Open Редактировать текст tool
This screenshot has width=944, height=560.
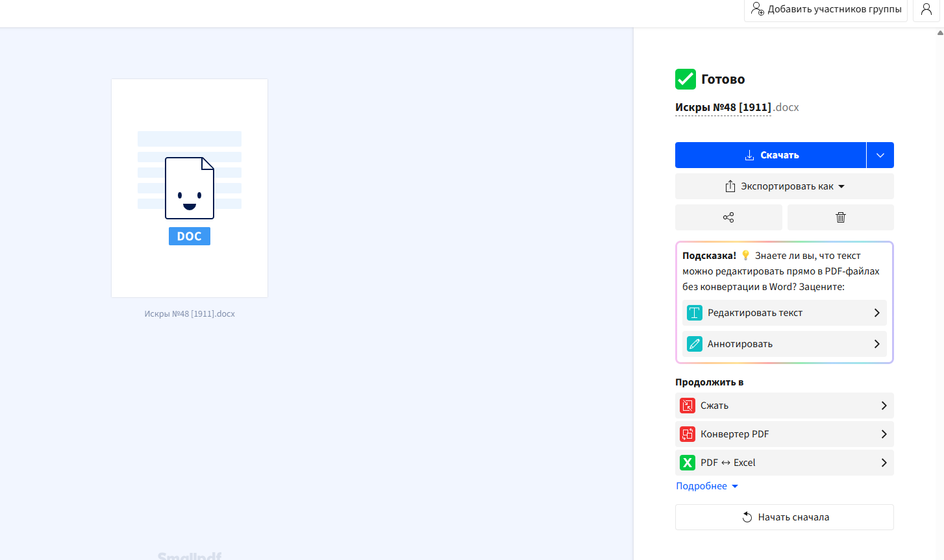pyautogui.click(x=784, y=313)
